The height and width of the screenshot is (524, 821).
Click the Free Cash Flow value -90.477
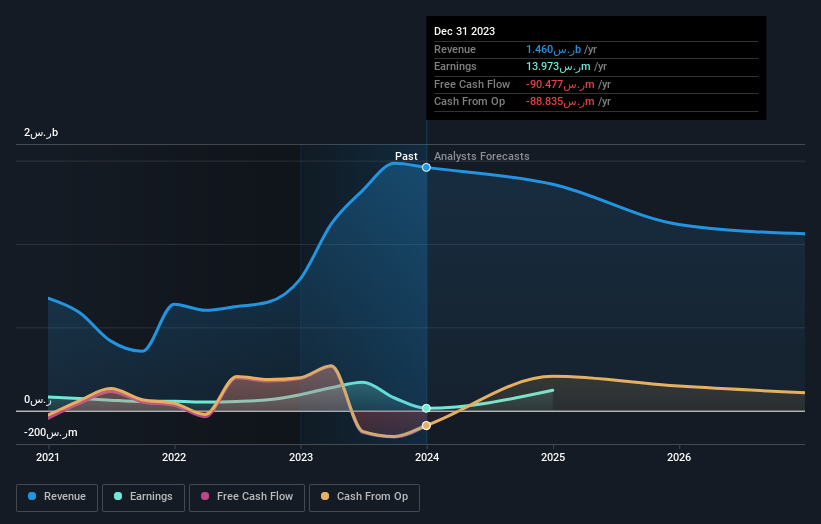[x=560, y=84]
